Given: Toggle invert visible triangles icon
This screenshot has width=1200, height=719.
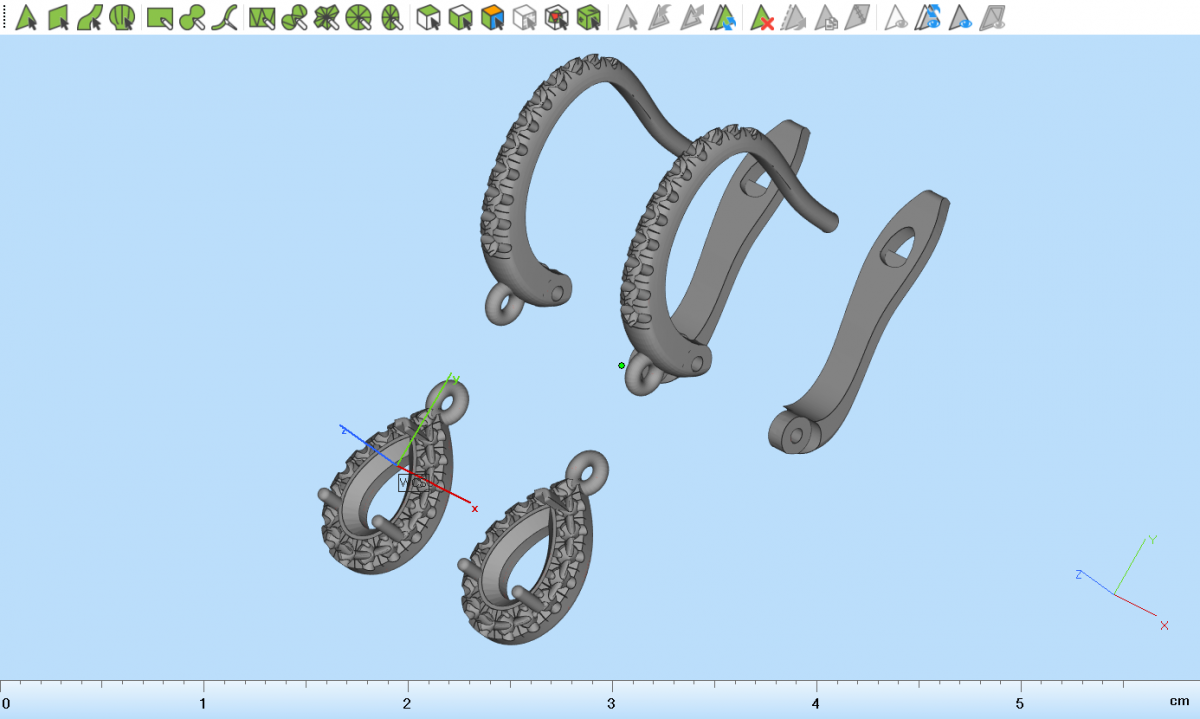Looking at the screenshot, I should (x=930, y=17).
